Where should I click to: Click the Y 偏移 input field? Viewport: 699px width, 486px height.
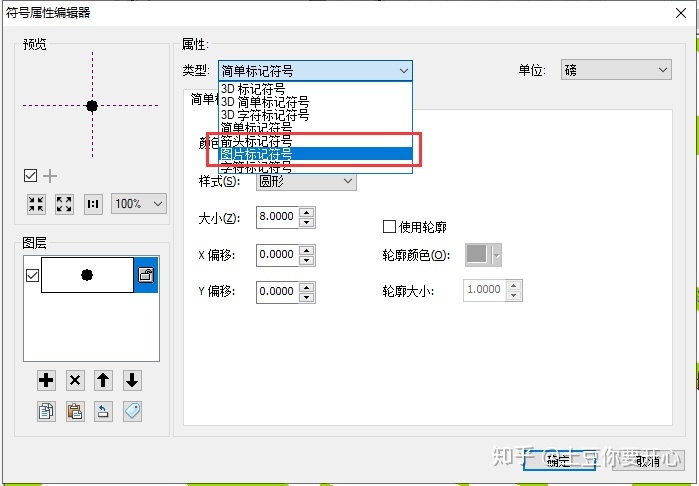277,292
